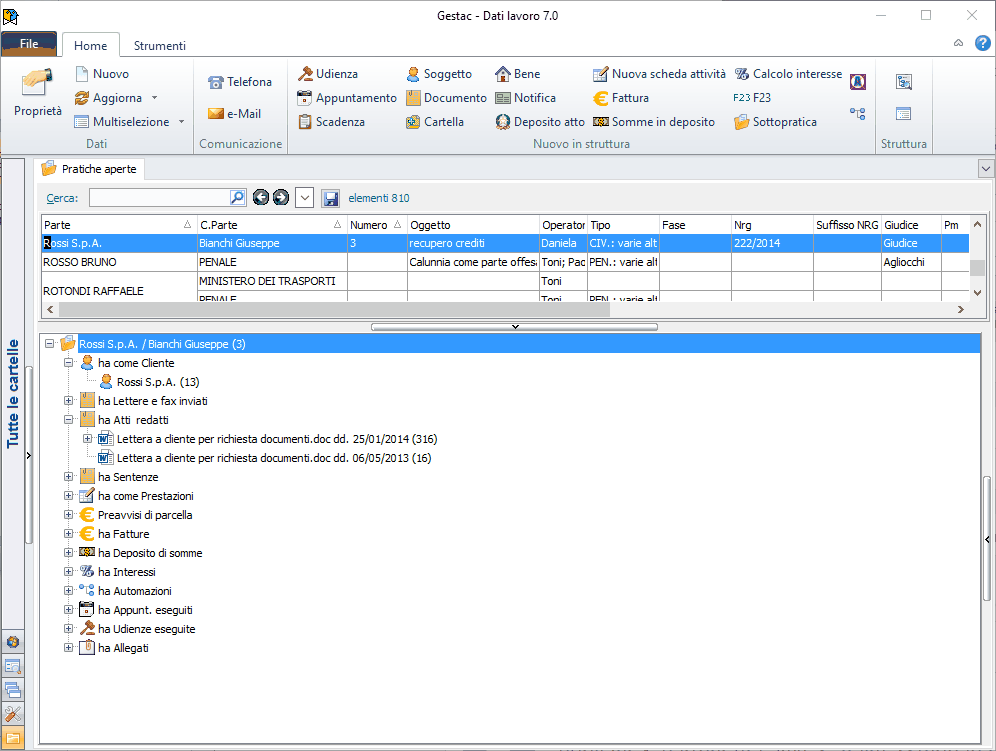Open the blue Help question mark
The height and width of the screenshot is (751, 996).
click(x=983, y=43)
